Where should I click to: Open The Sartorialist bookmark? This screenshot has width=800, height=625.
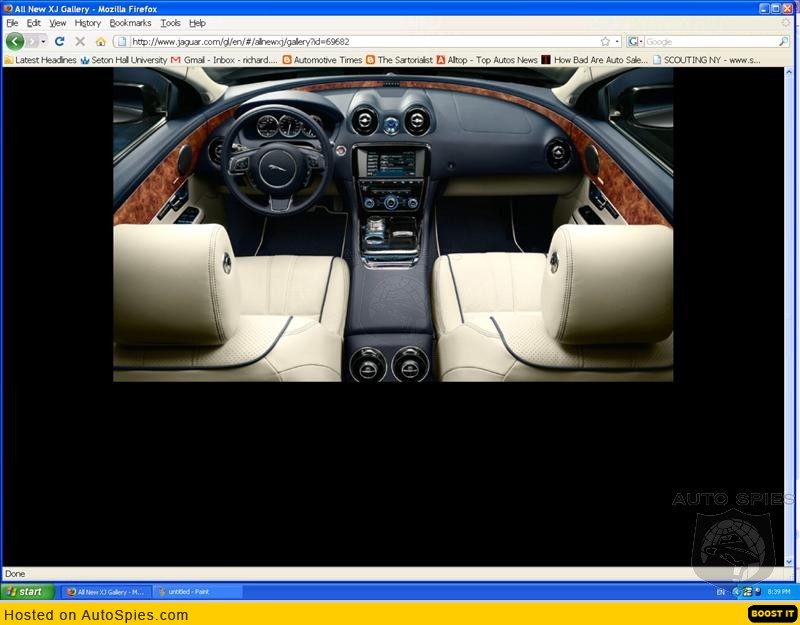[x=399, y=60]
